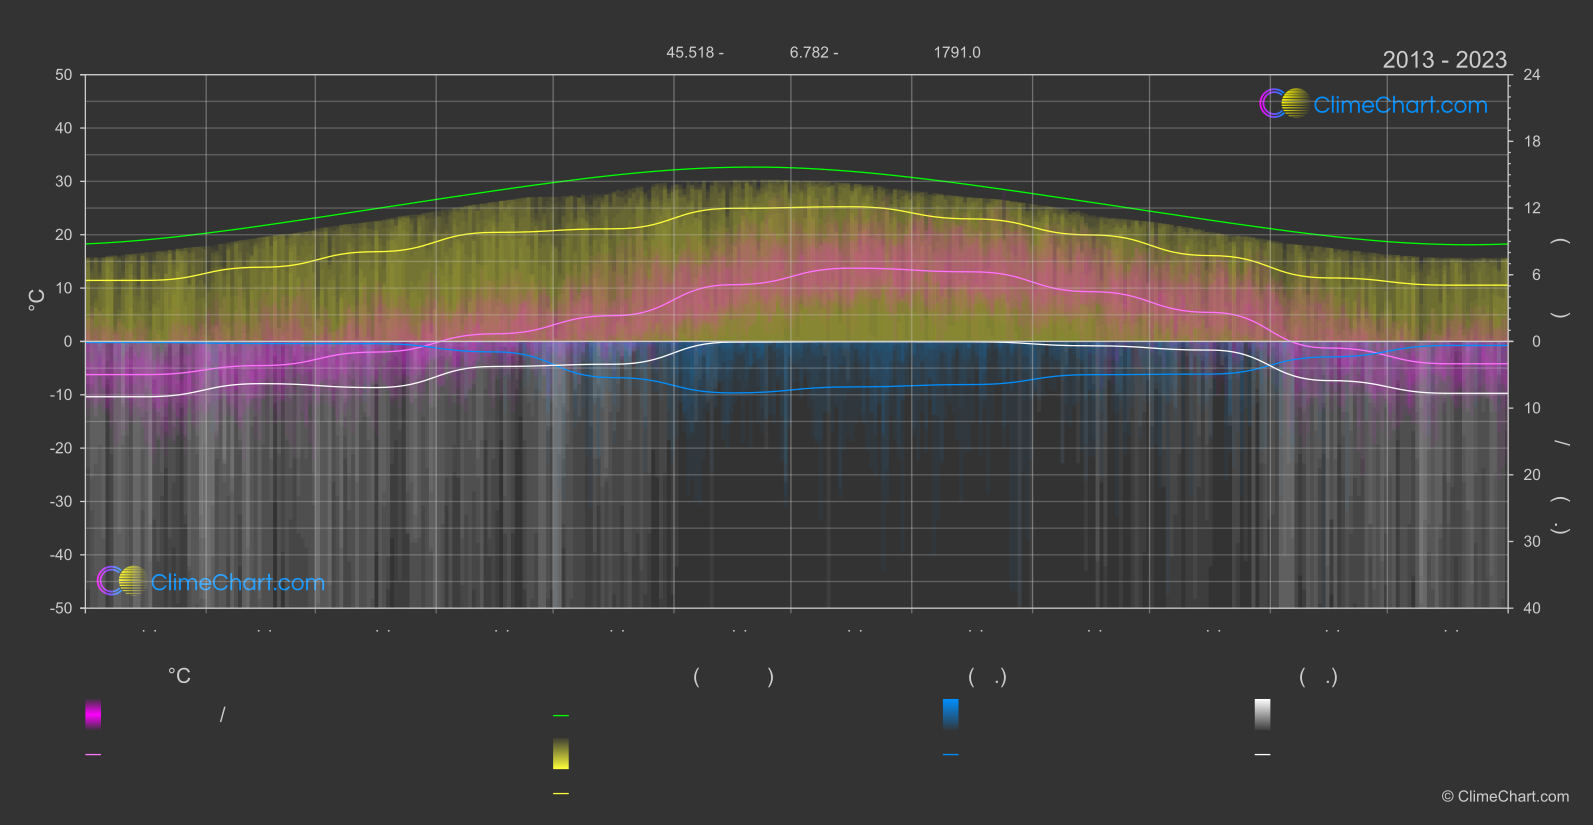This screenshot has width=1593, height=825.
Task: Click the longitude value 6.782
Action: pyautogui.click(x=809, y=53)
